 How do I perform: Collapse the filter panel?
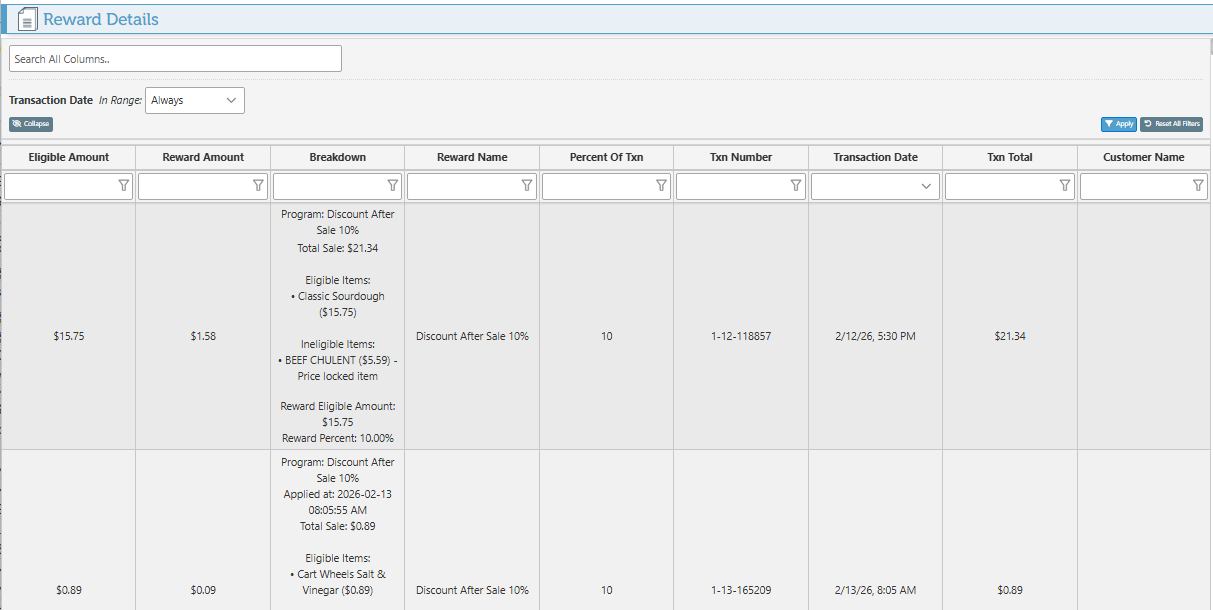point(31,124)
